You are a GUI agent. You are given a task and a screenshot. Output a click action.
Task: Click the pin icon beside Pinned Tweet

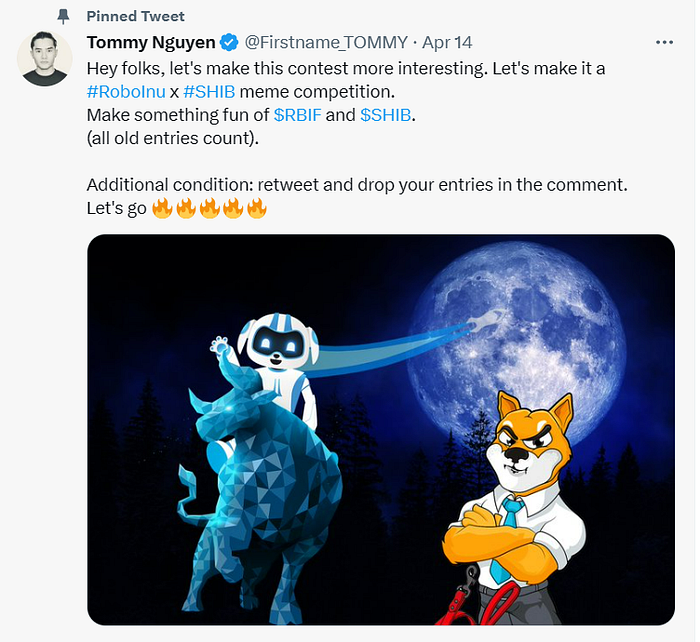63,17
